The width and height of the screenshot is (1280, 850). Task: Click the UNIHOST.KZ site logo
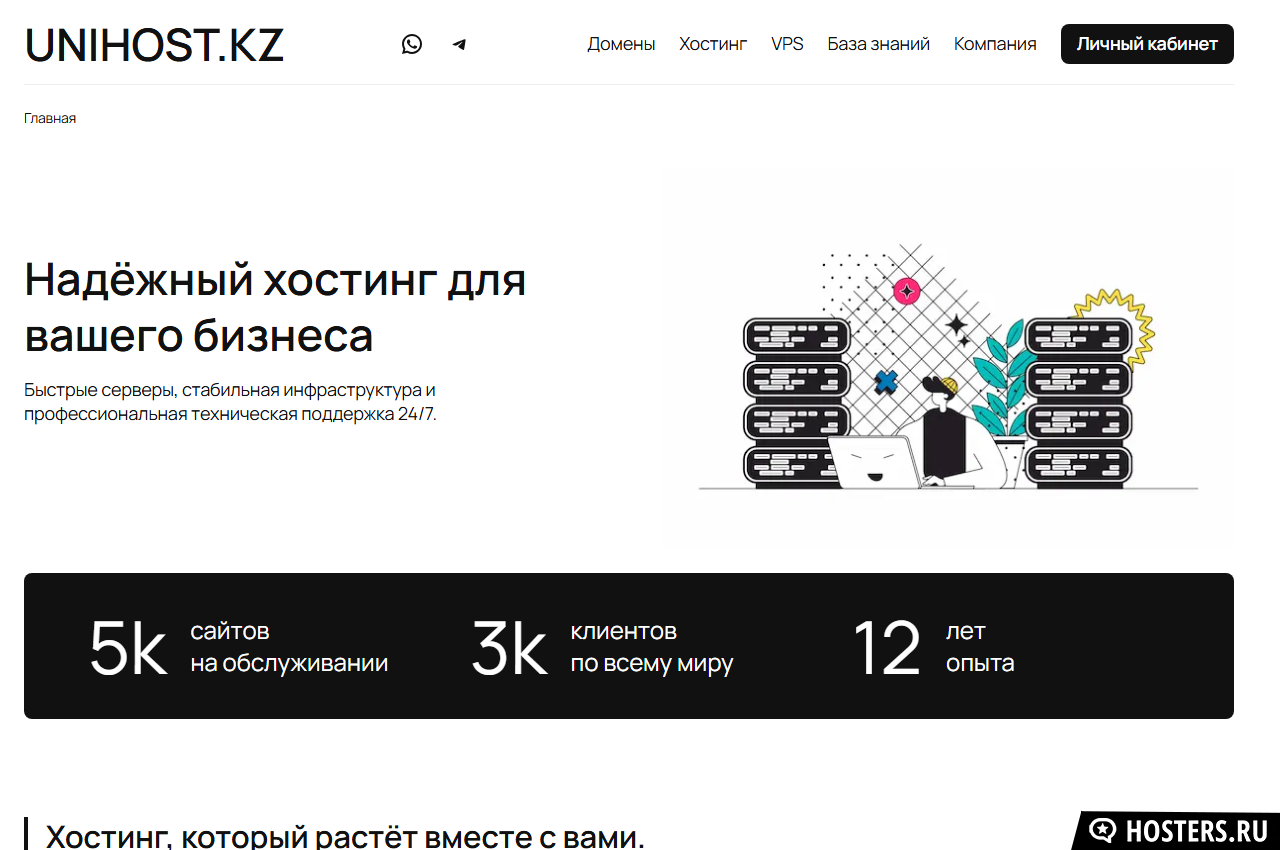(154, 45)
